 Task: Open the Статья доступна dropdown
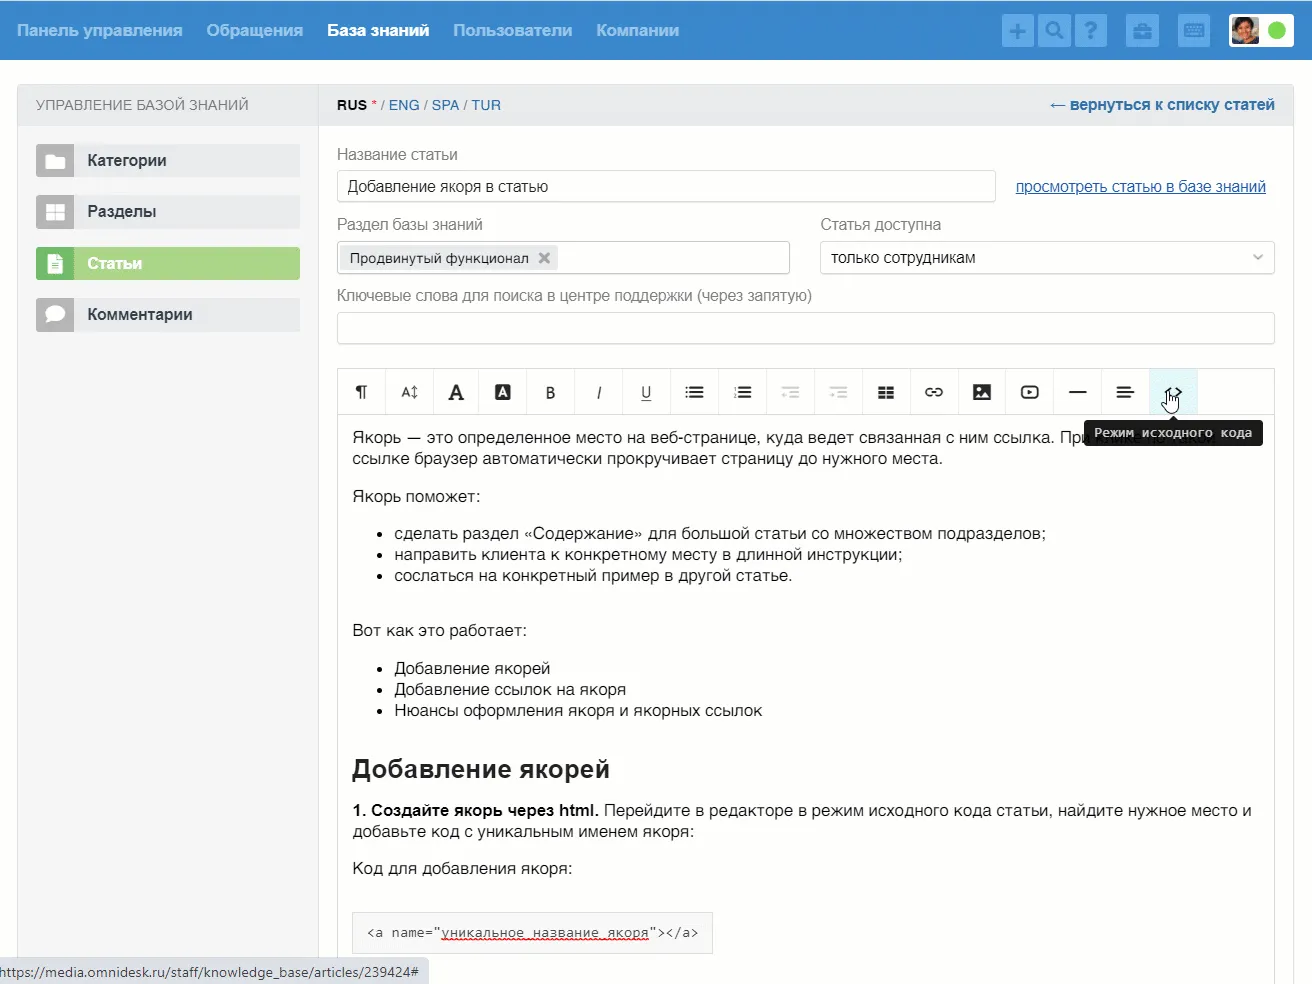pyautogui.click(x=1047, y=257)
